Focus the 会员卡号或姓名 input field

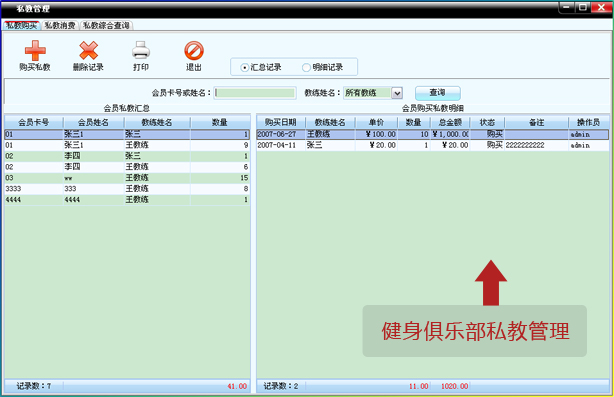pos(255,93)
